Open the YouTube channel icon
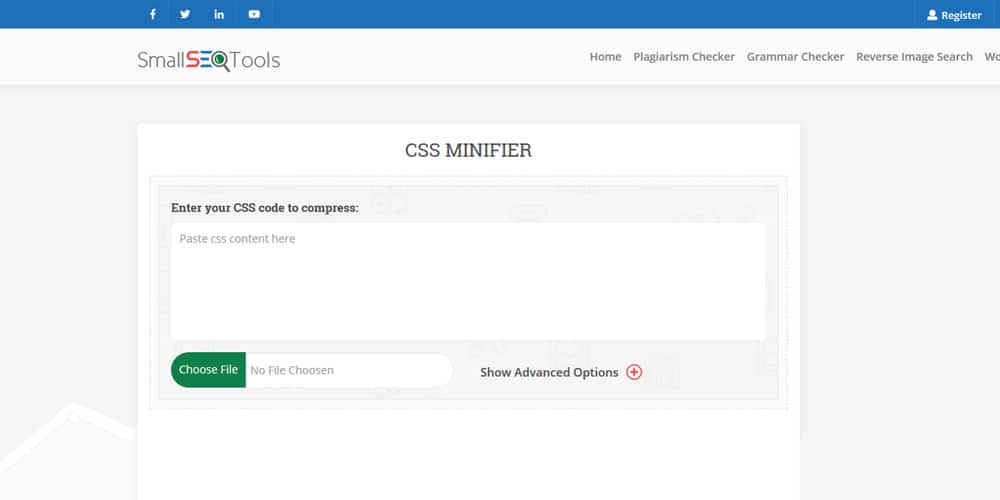The image size is (1000, 500). tap(254, 14)
